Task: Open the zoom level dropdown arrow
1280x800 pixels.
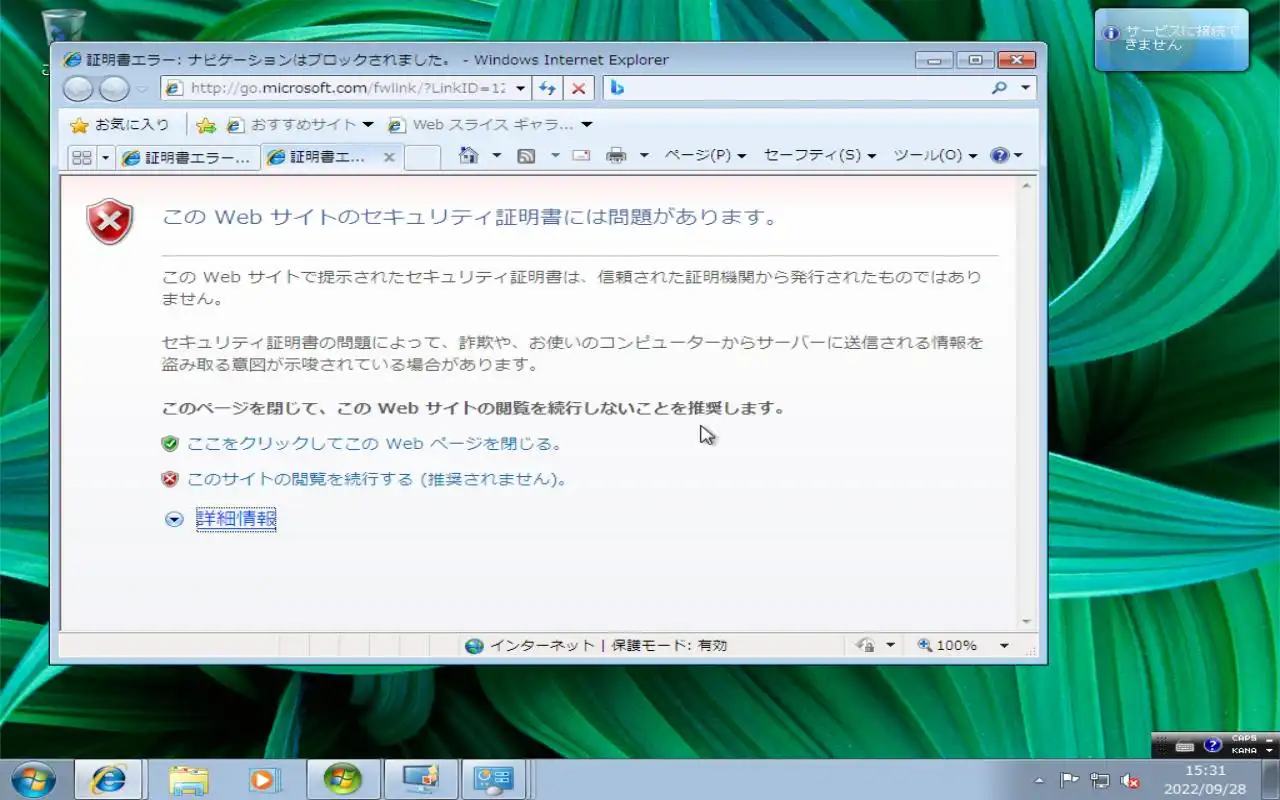Action: [1004, 646]
